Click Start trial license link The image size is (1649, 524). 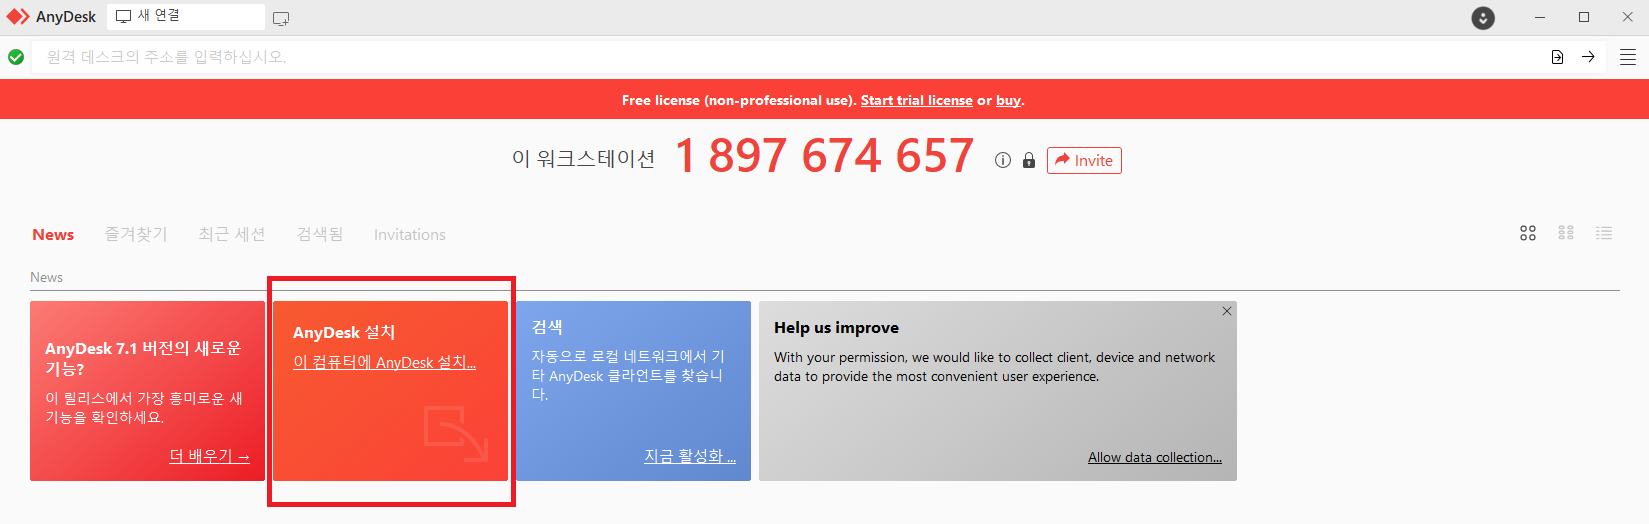click(x=917, y=100)
